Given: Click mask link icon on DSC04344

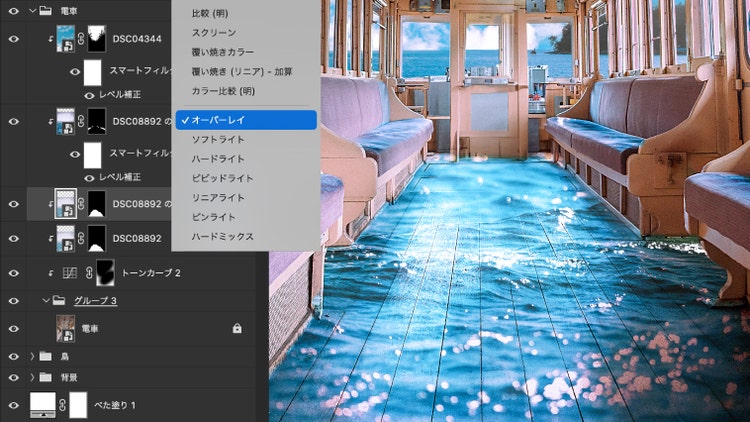Looking at the screenshot, I should coord(81,38).
